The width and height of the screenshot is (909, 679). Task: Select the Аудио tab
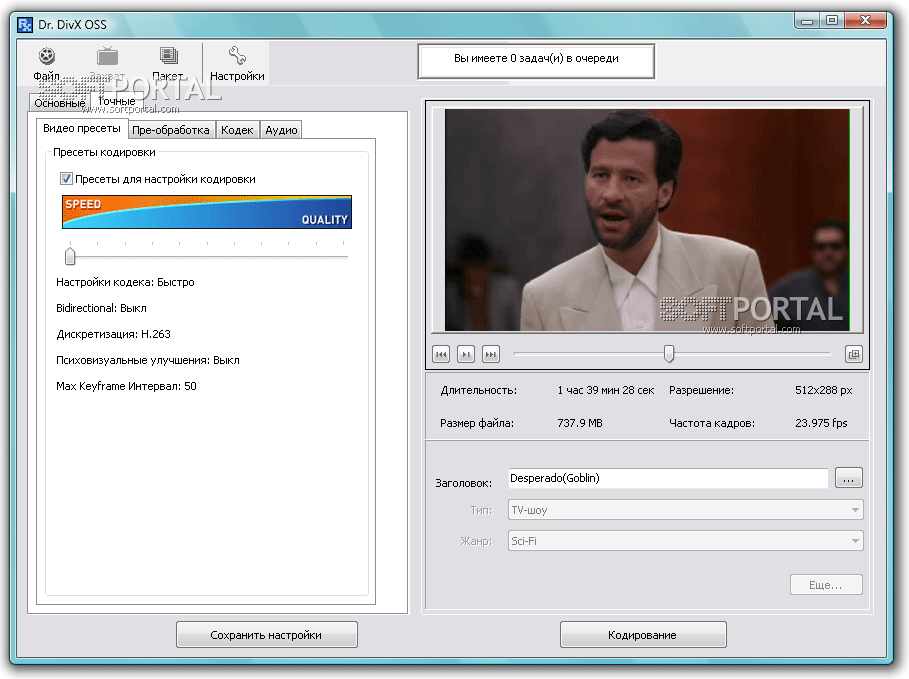pos(281,130)
